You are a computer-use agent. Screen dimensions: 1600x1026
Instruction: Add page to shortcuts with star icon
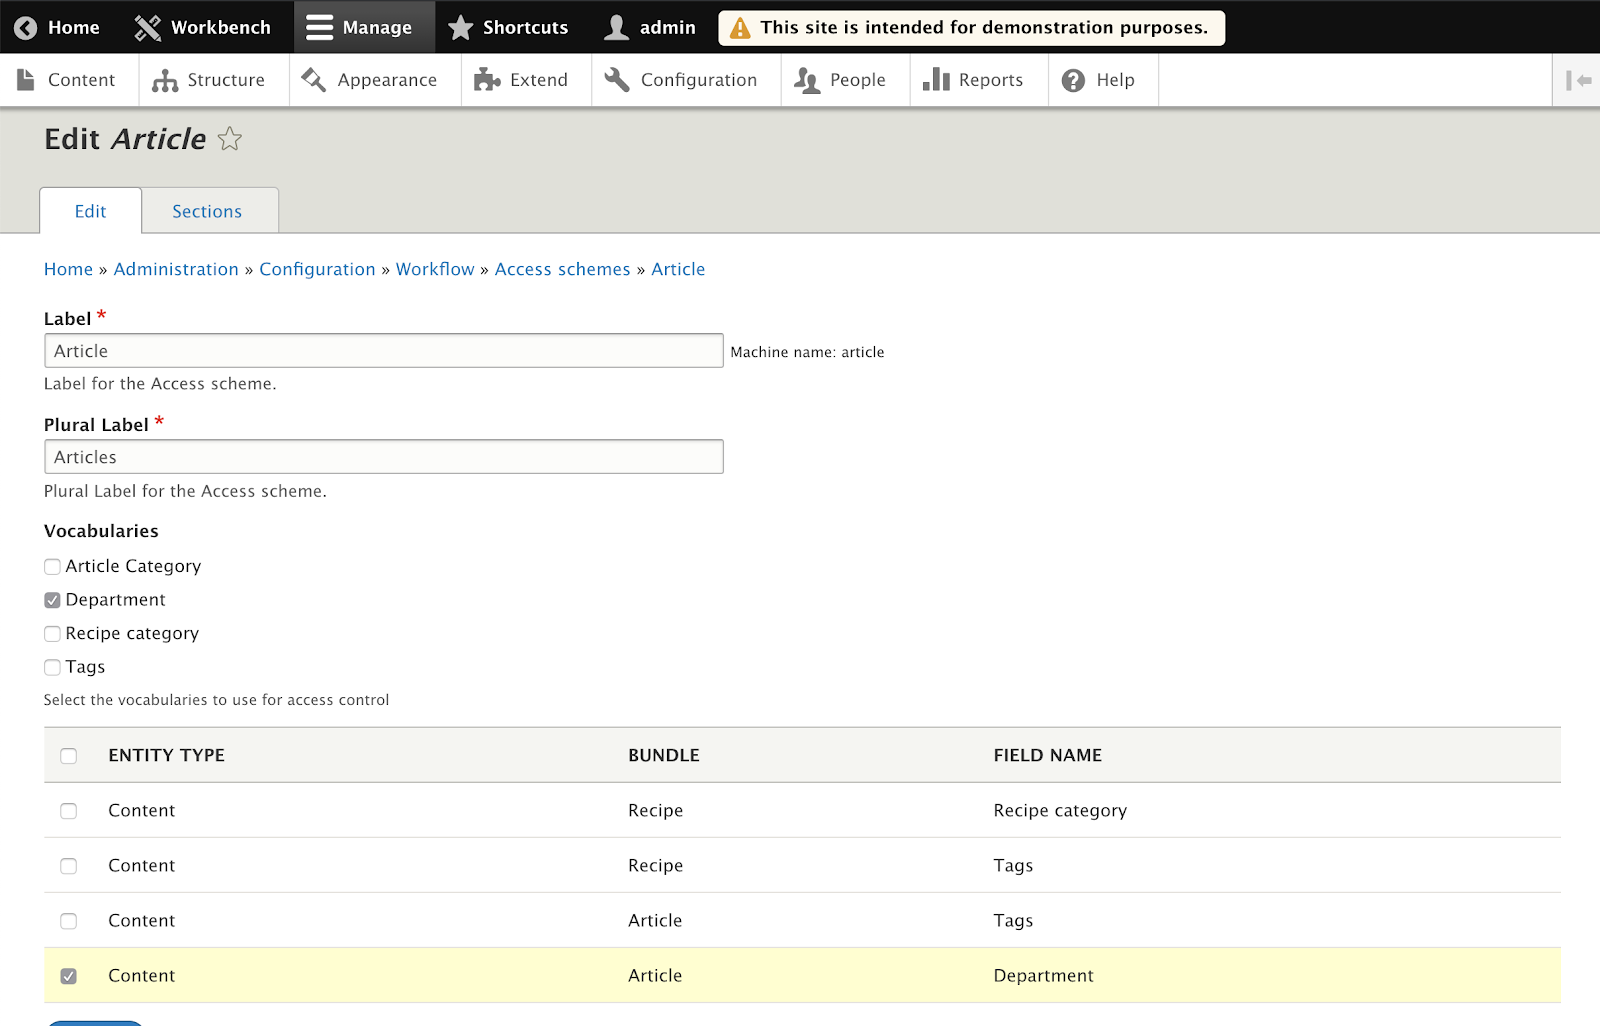[x=230, y=139]
